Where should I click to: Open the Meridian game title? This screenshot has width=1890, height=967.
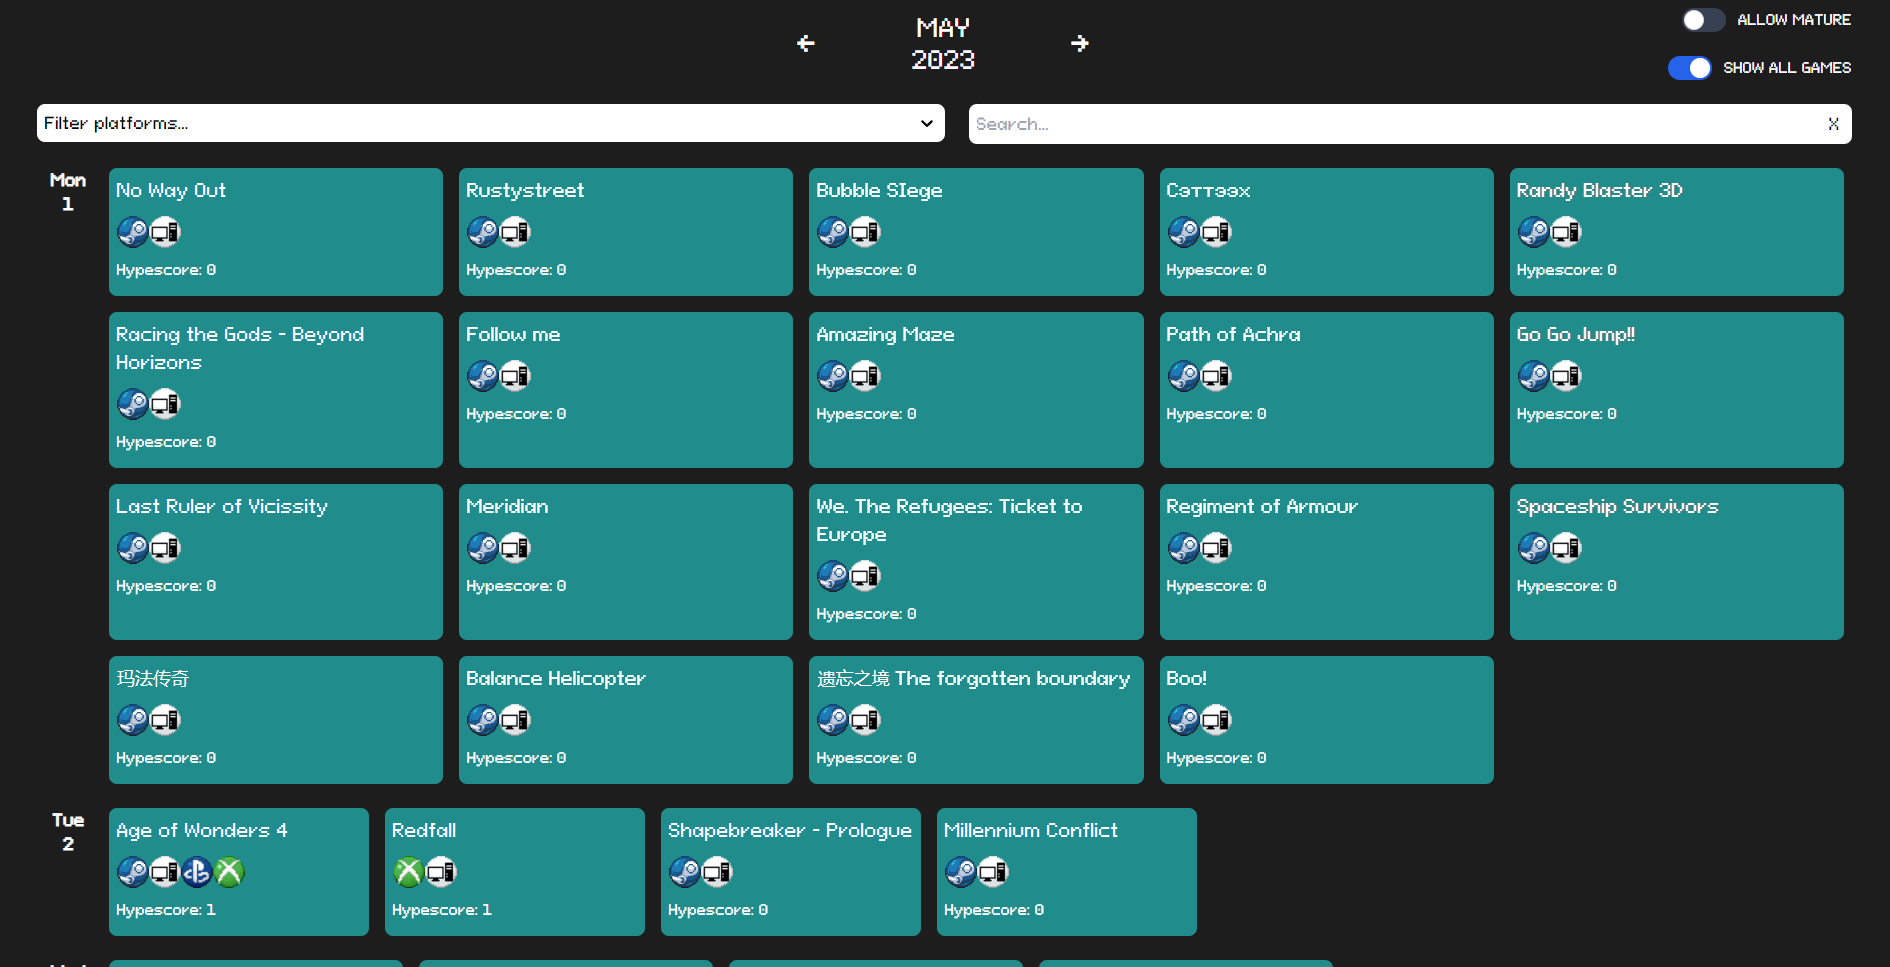tap(507, 506)
